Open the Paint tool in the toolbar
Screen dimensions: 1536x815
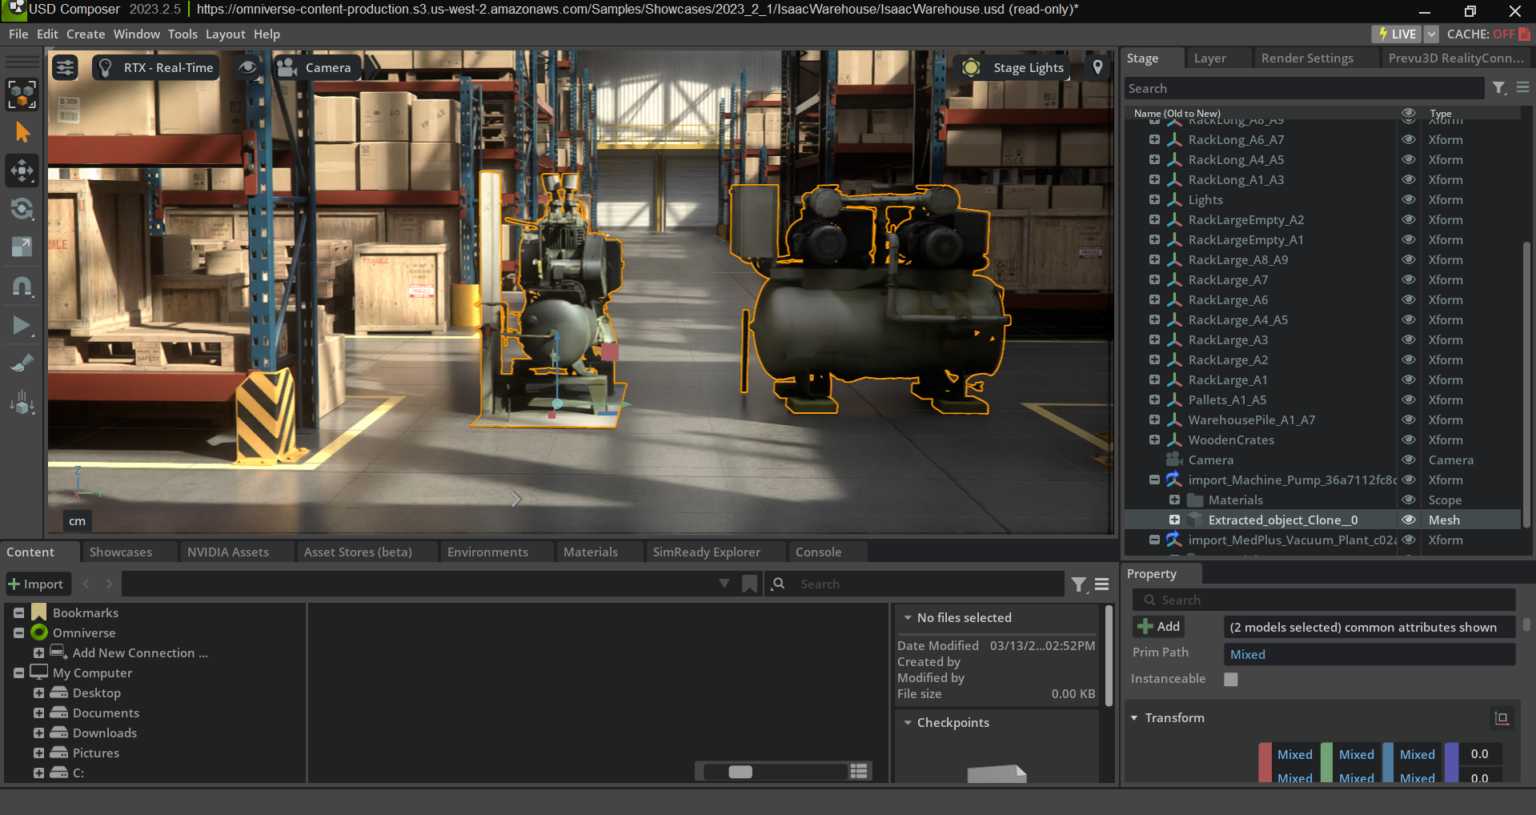[x=22, y=362]
